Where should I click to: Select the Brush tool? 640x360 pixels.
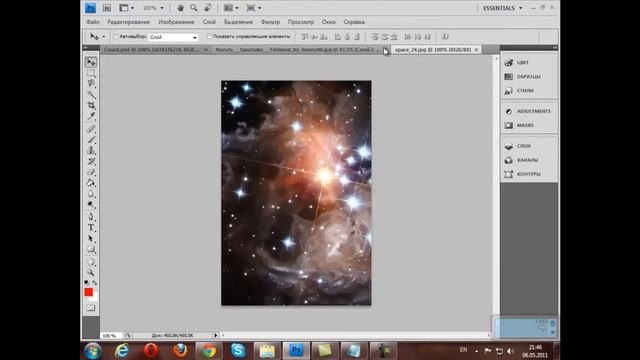[91, 140]
